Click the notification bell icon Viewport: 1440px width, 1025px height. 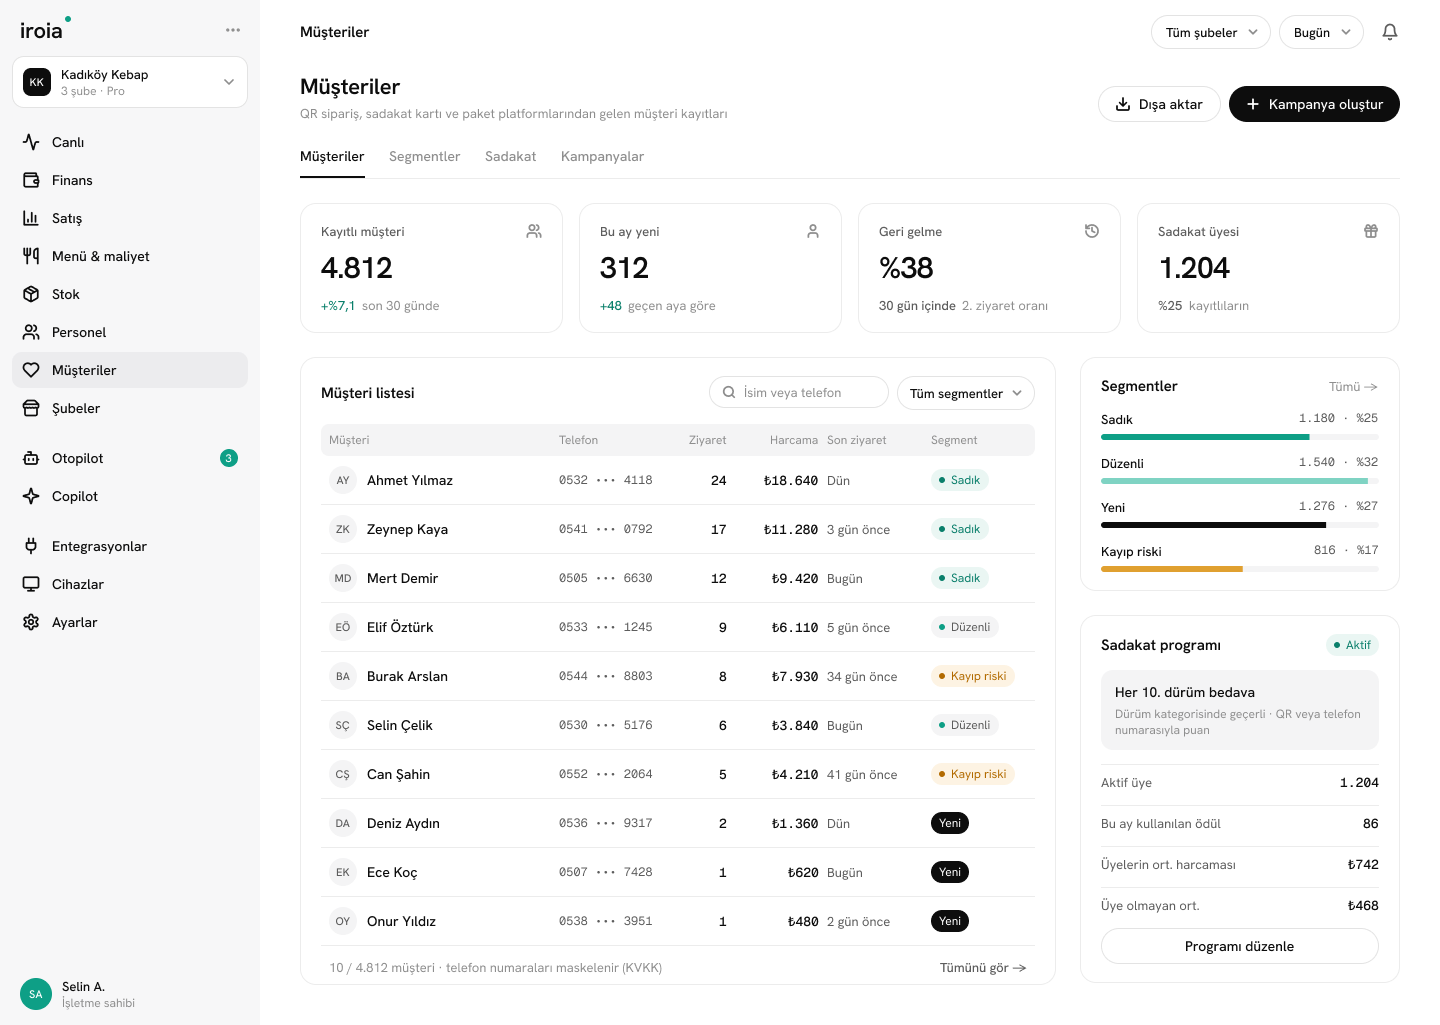[1390, 32]
